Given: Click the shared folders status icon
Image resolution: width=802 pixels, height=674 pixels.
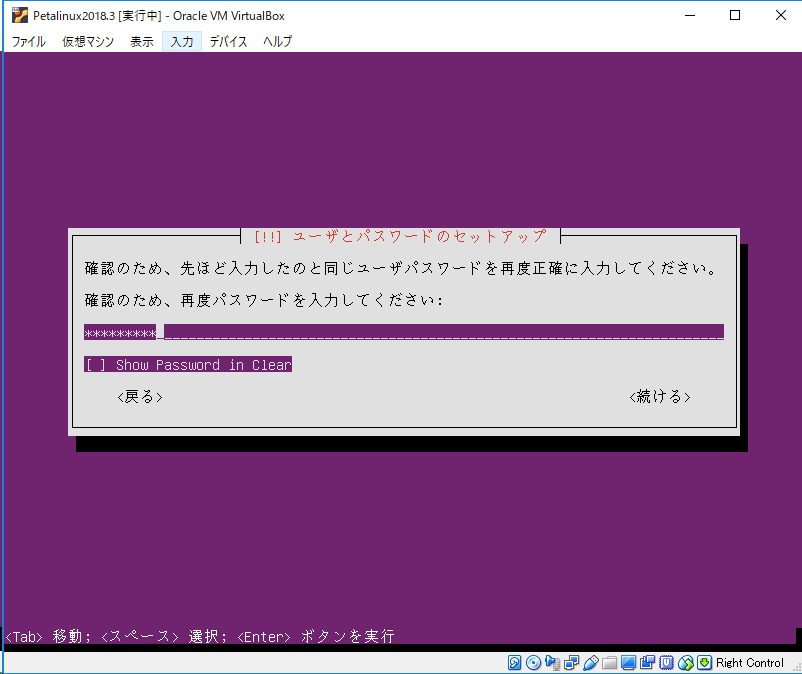Looking at the screenshot, I should pyautogui.click(x=609, y=662).
